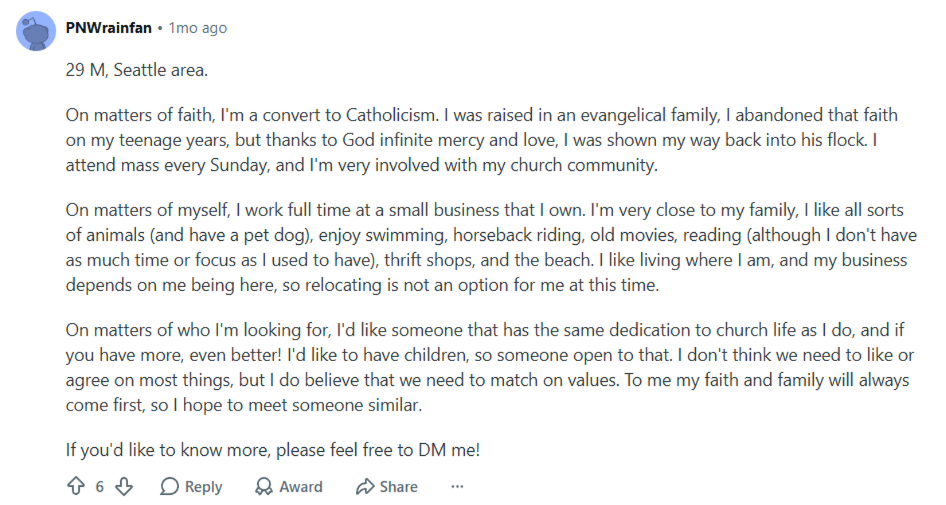Open the '1mo ago' timestamp permalink
Viewport: 946px width, 505px height.
point(198,28)
